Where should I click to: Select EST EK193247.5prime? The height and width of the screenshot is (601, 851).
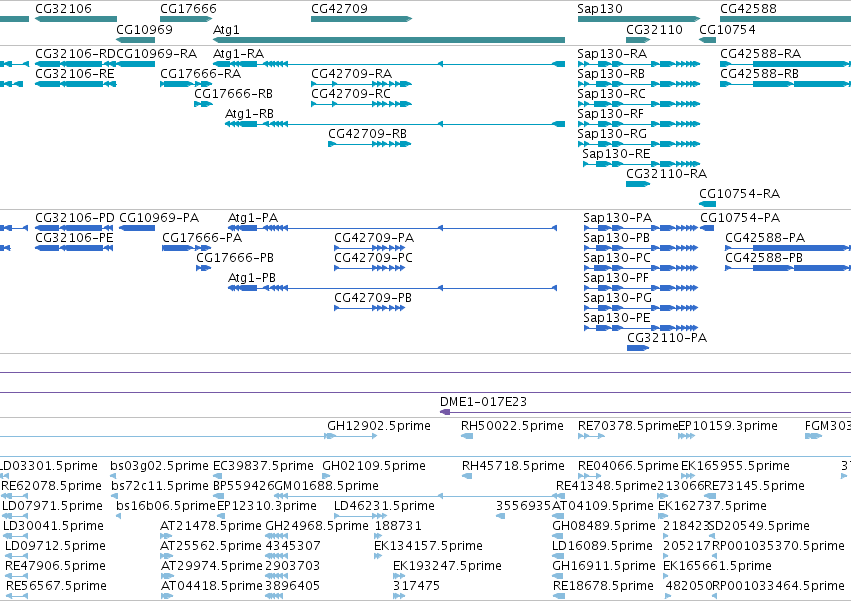(399, 577)
